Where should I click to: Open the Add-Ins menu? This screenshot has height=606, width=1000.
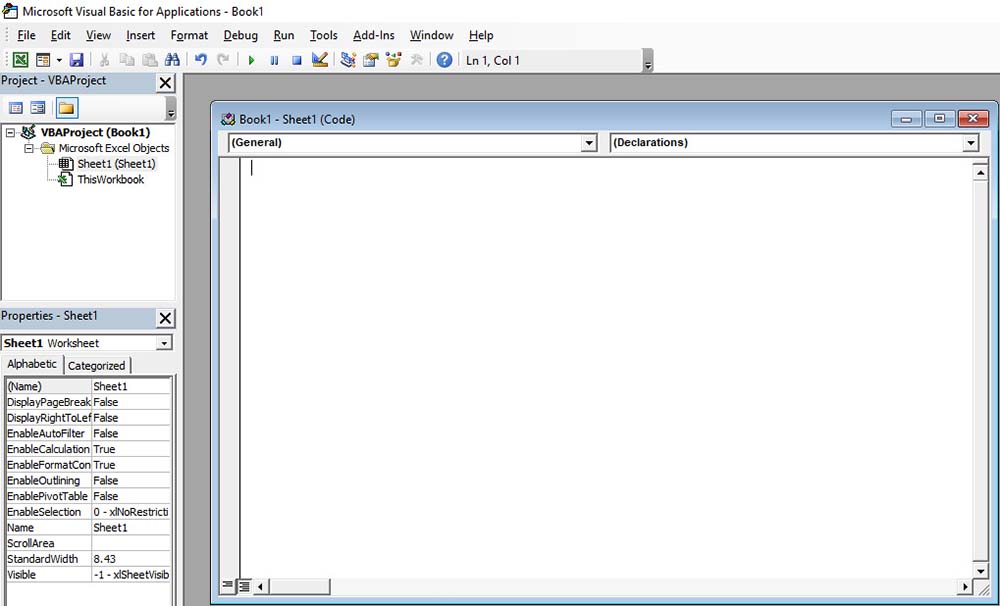point(374,35)
